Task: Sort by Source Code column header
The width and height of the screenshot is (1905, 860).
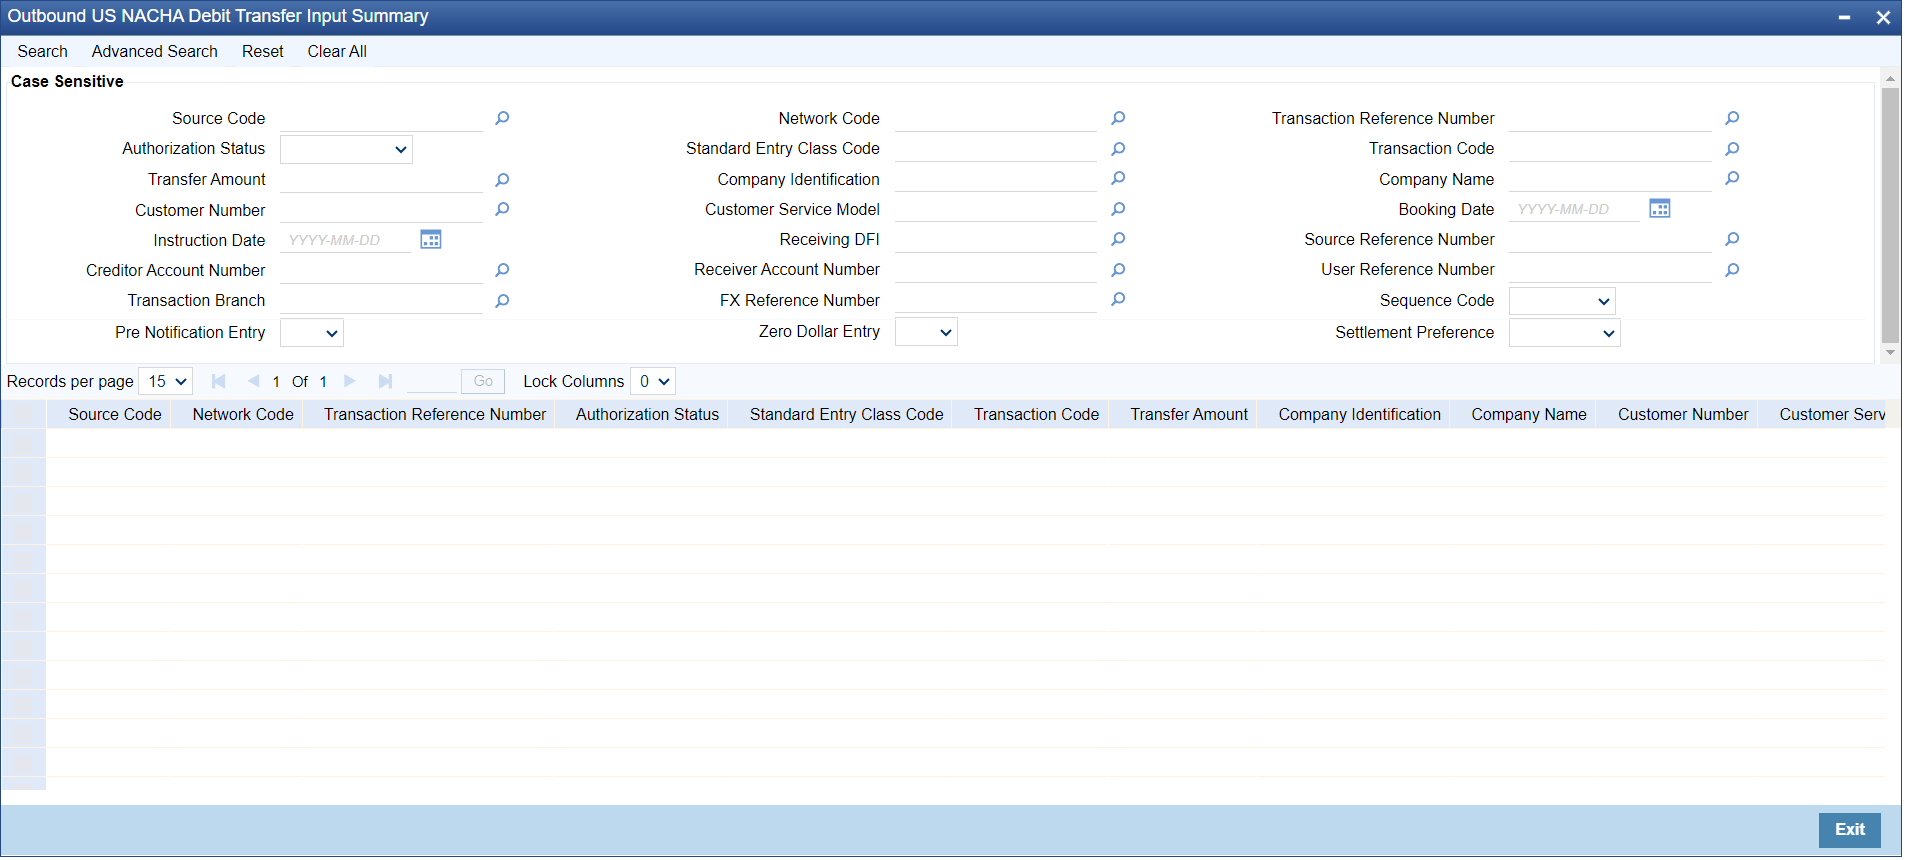Action: click(115, 415)
